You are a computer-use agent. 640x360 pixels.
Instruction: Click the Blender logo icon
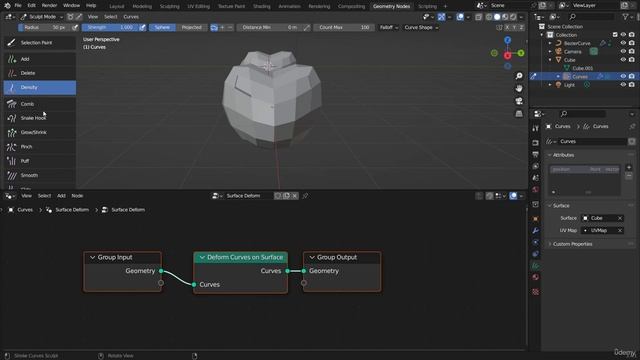[7, 6]
